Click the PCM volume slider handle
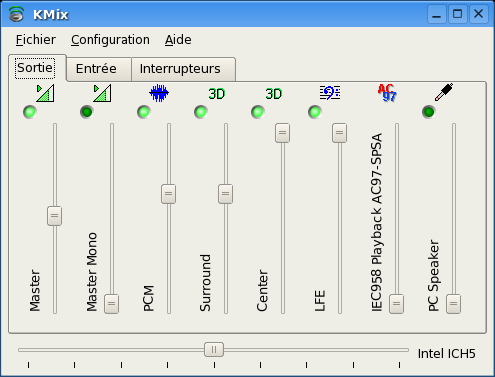The width and height of the screenshot is (495, 377). pyautogui.click(x=168, y=194)
